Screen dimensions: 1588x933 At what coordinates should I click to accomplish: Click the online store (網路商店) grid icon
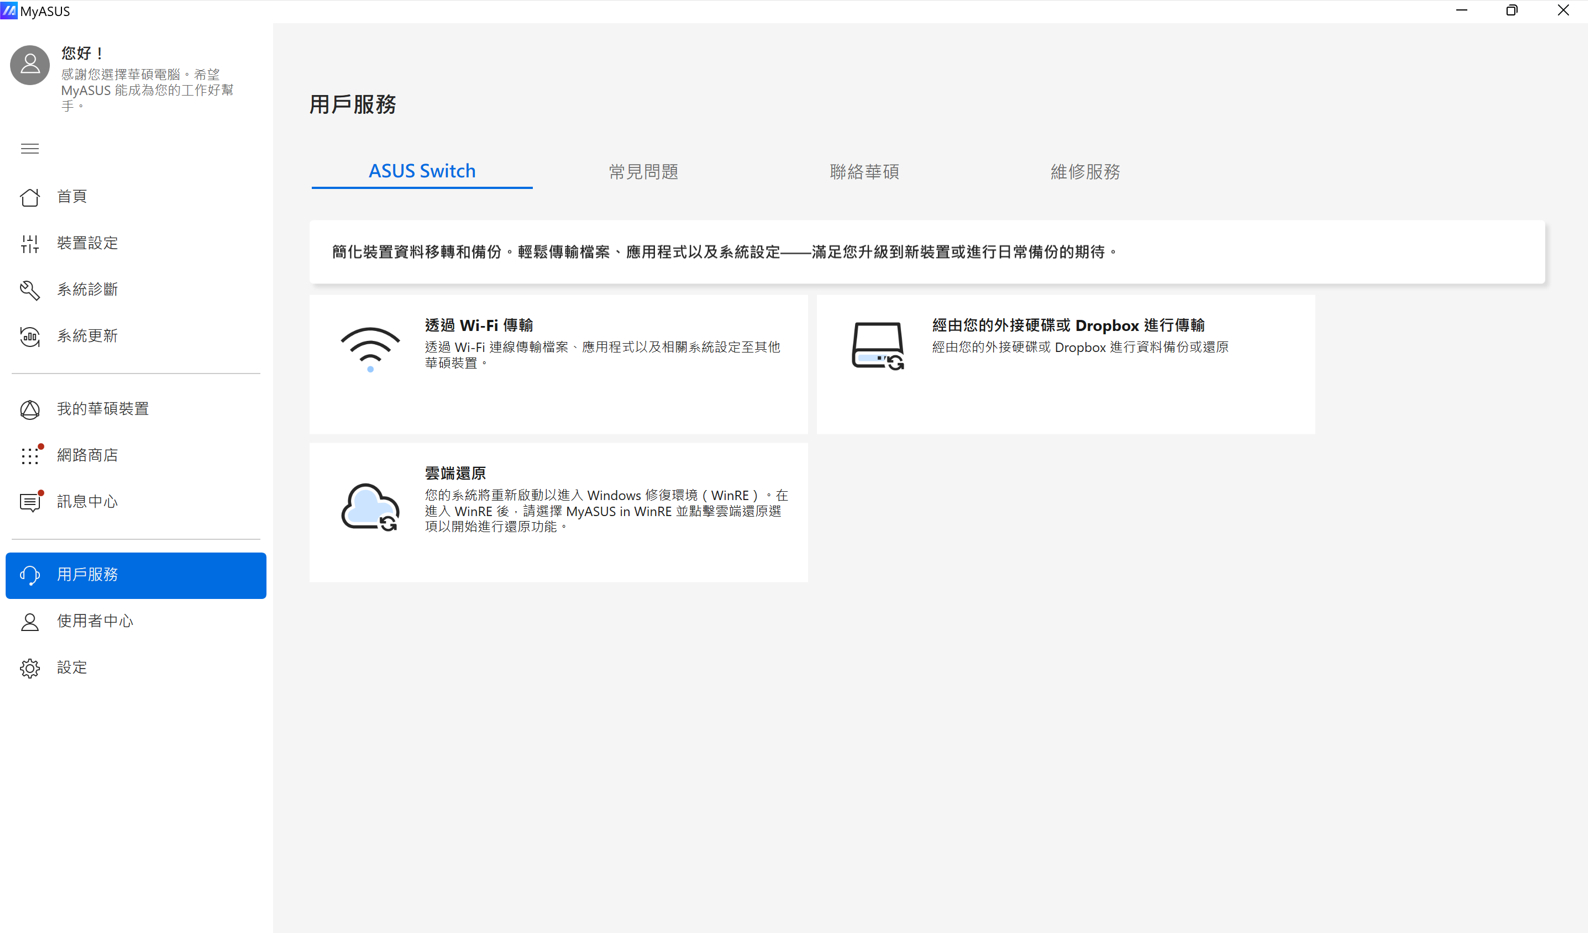[30, 456]
